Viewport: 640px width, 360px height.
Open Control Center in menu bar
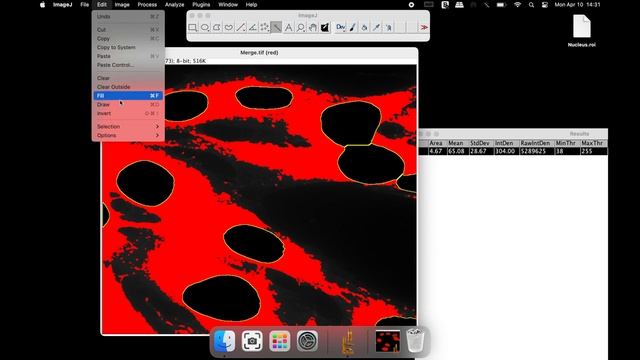(544, 5)
